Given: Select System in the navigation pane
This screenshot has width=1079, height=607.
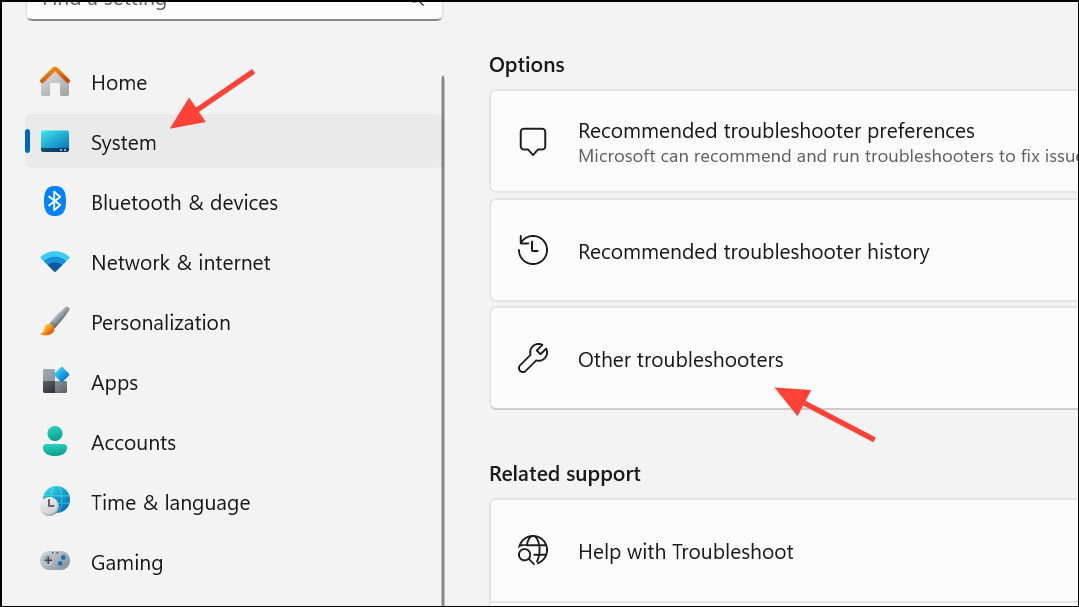Looking at the screenshot, I should click(123, 142).
